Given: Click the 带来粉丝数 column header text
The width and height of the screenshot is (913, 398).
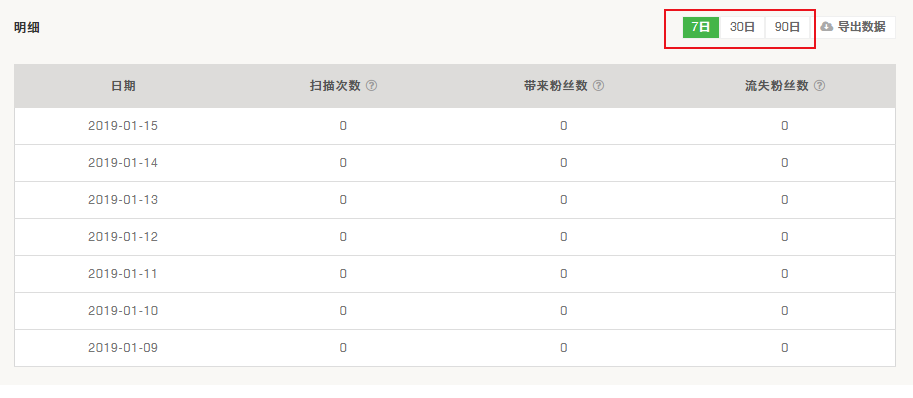Looking at the screenshot, I should pyautogui.click(x=555, y=86).
